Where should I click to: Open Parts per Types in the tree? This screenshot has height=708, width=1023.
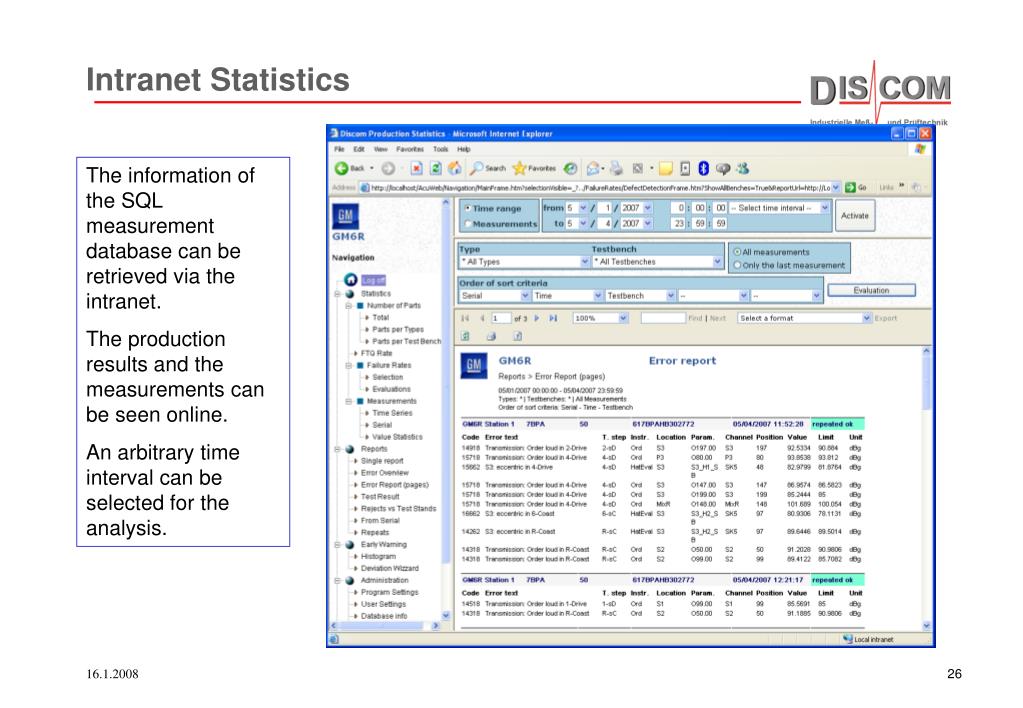398,330
